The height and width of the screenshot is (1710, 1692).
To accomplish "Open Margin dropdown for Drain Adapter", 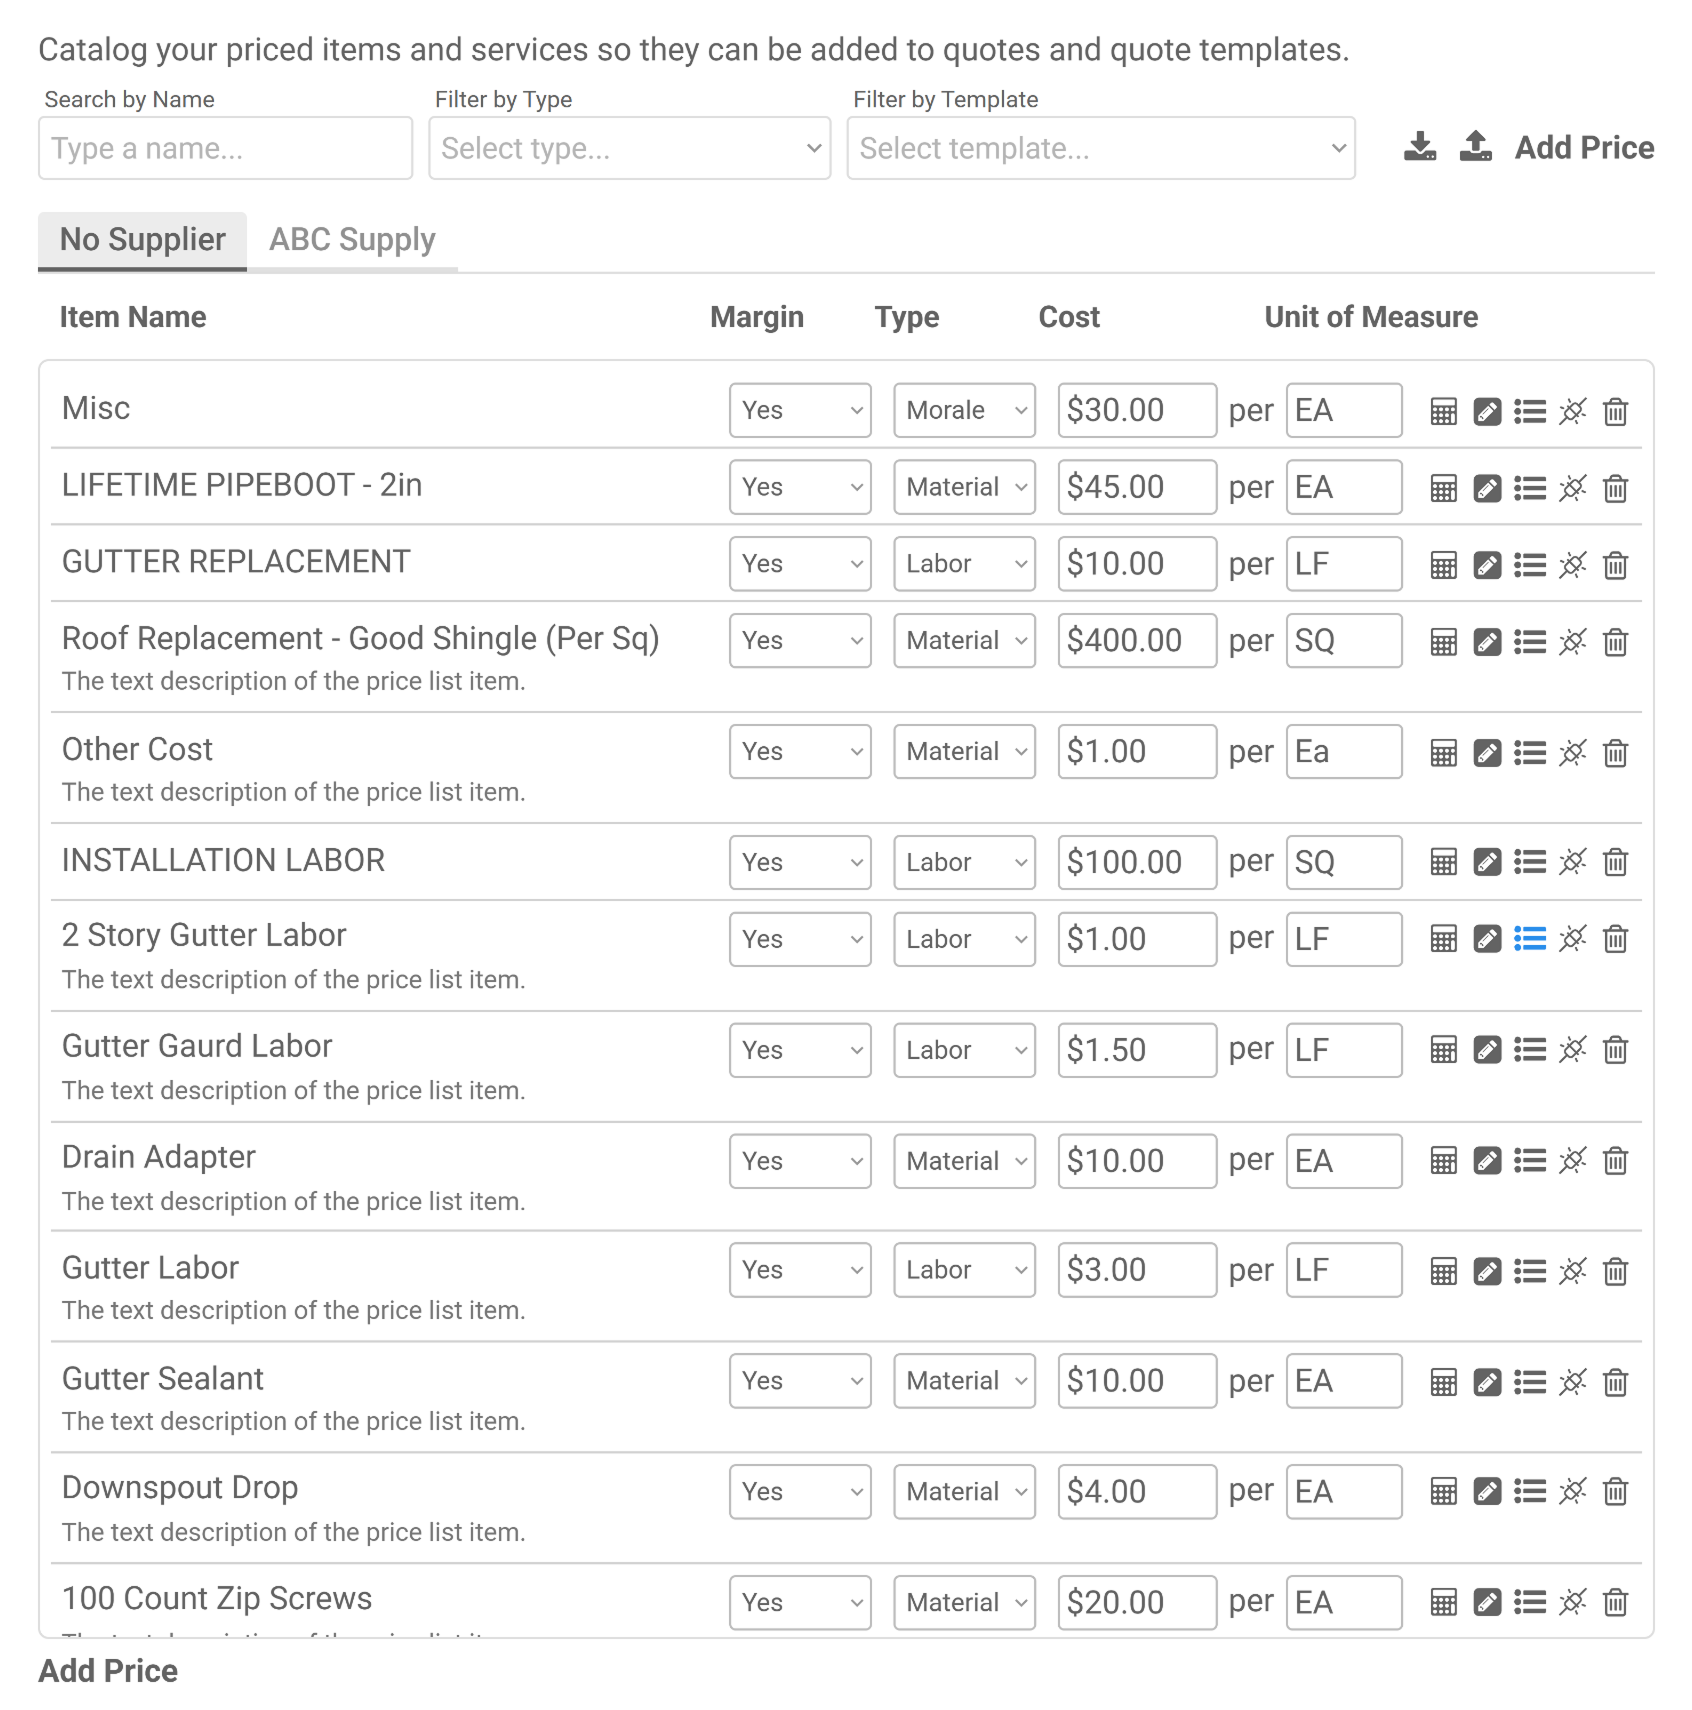I will coord(800,1161).
